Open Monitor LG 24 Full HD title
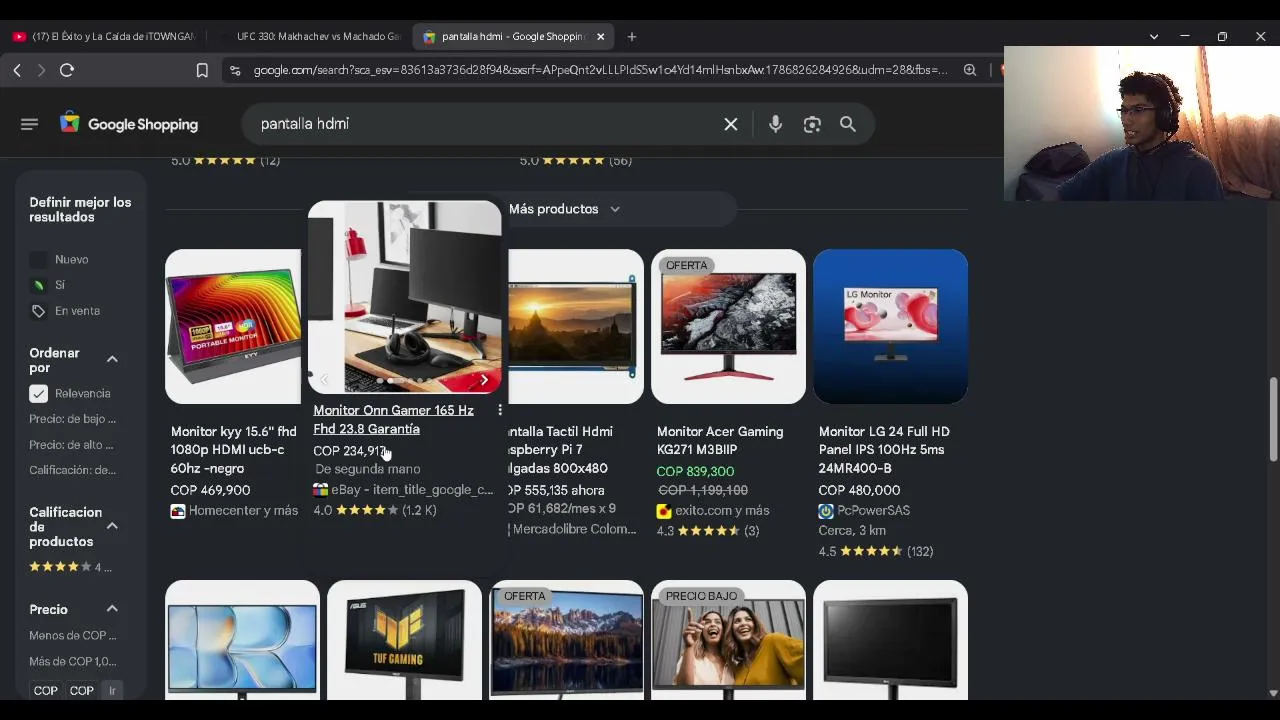Screen dimensions: 1280x720 884,450
